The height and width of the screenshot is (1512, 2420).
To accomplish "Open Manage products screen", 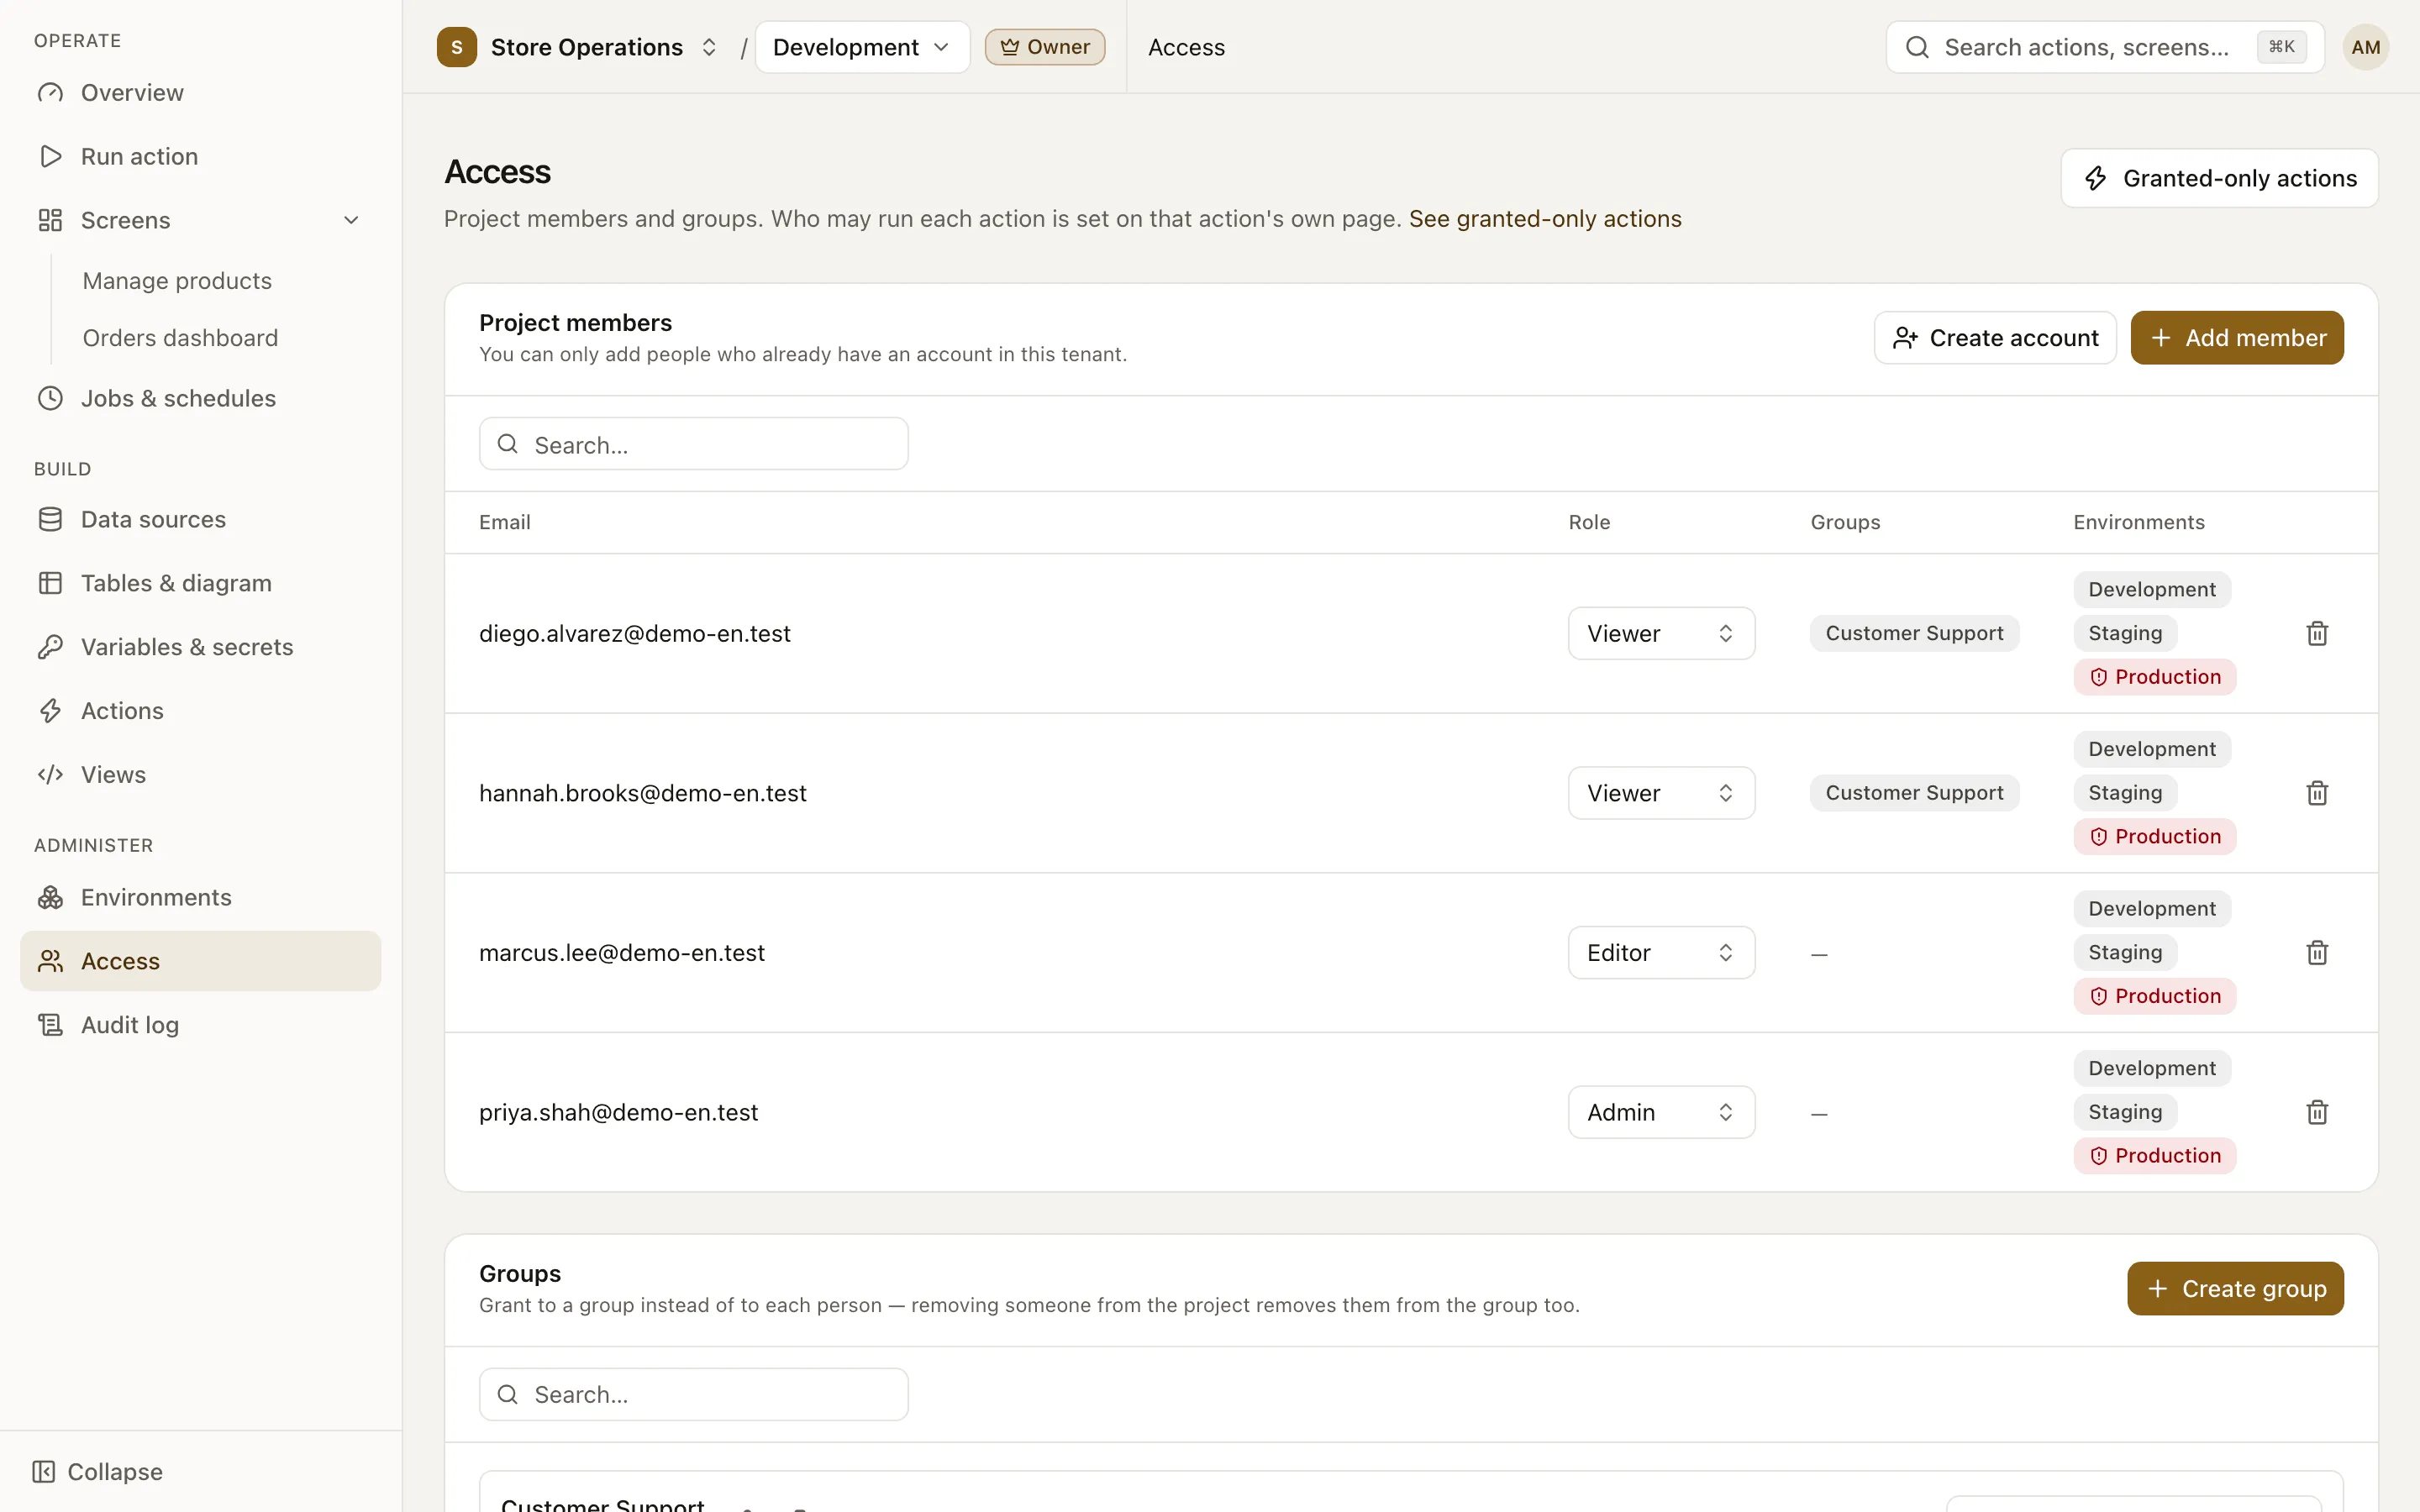I will (x=177, y=281).
